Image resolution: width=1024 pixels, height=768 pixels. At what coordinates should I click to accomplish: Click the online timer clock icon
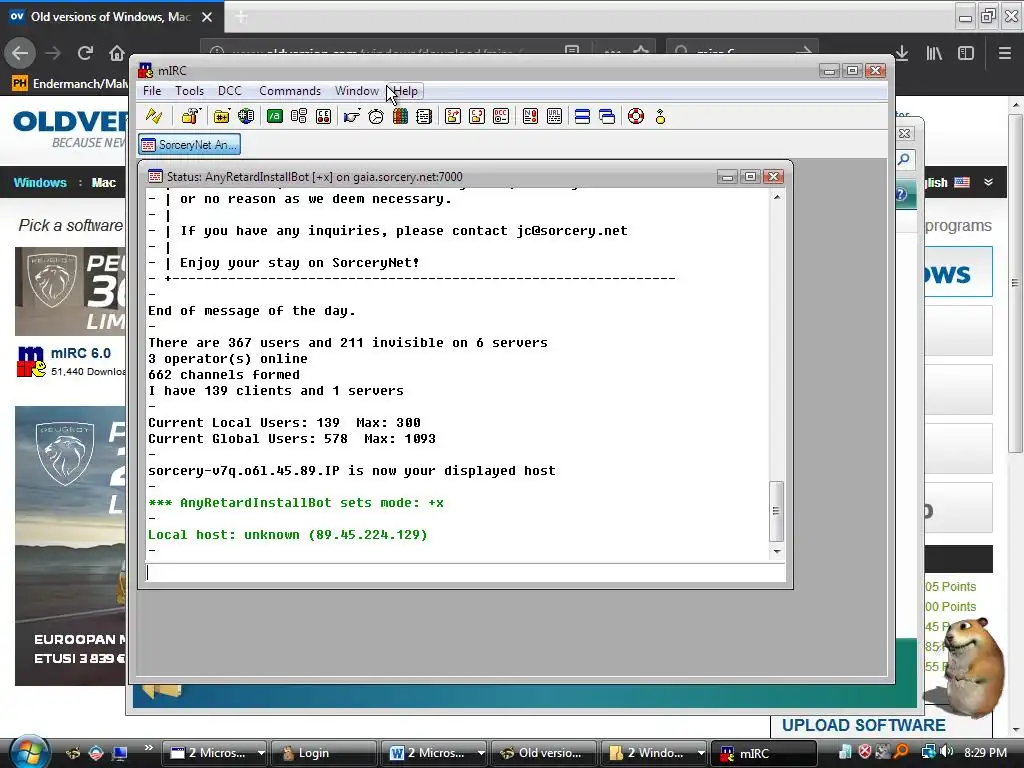(376, 116)
